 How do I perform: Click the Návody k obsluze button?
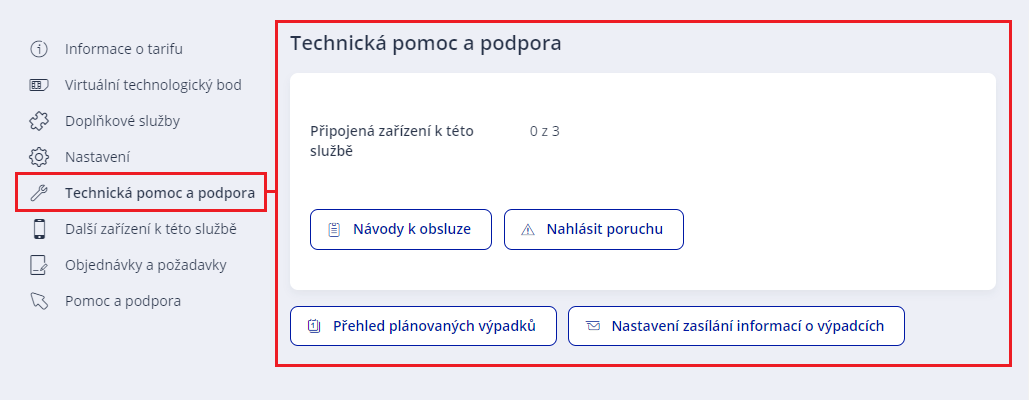(400, 229)
